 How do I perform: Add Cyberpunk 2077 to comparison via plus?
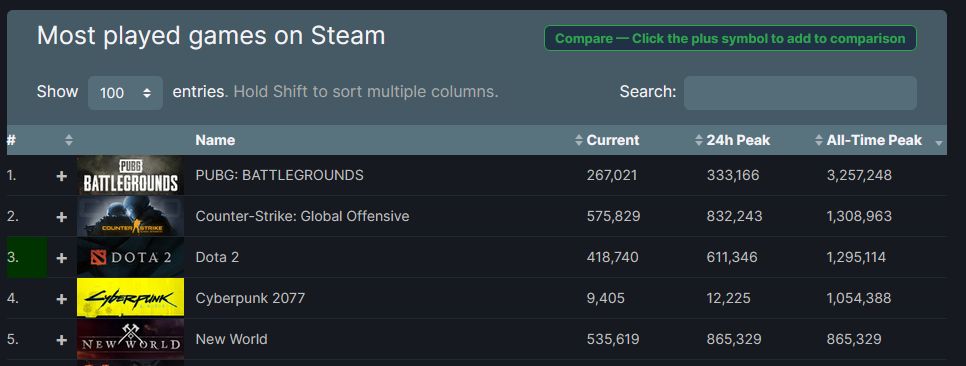[x=62, y=299]
